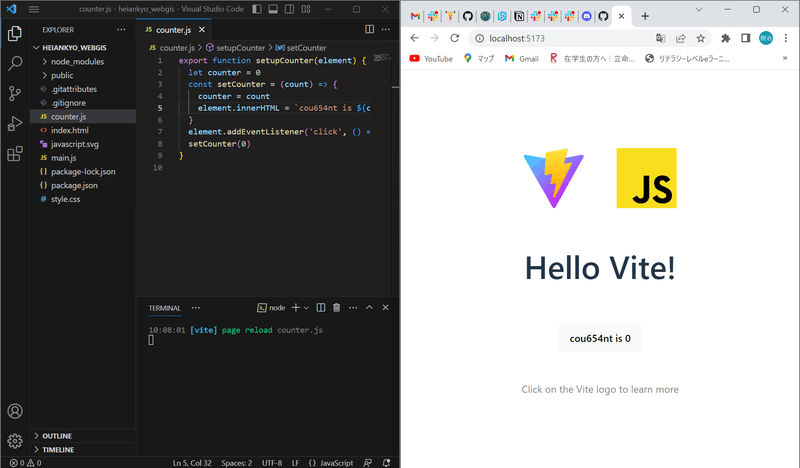Image resolution: width=800 pixels, height=468 pixels.
Task: Open the Source Control view
Action: [x=15, y=93]
